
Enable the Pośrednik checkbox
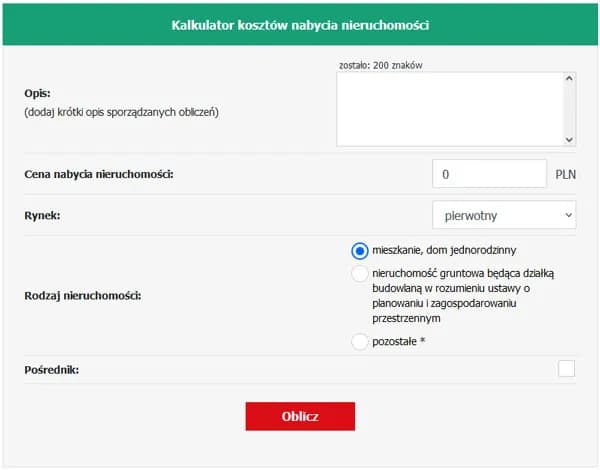(567, 369)
